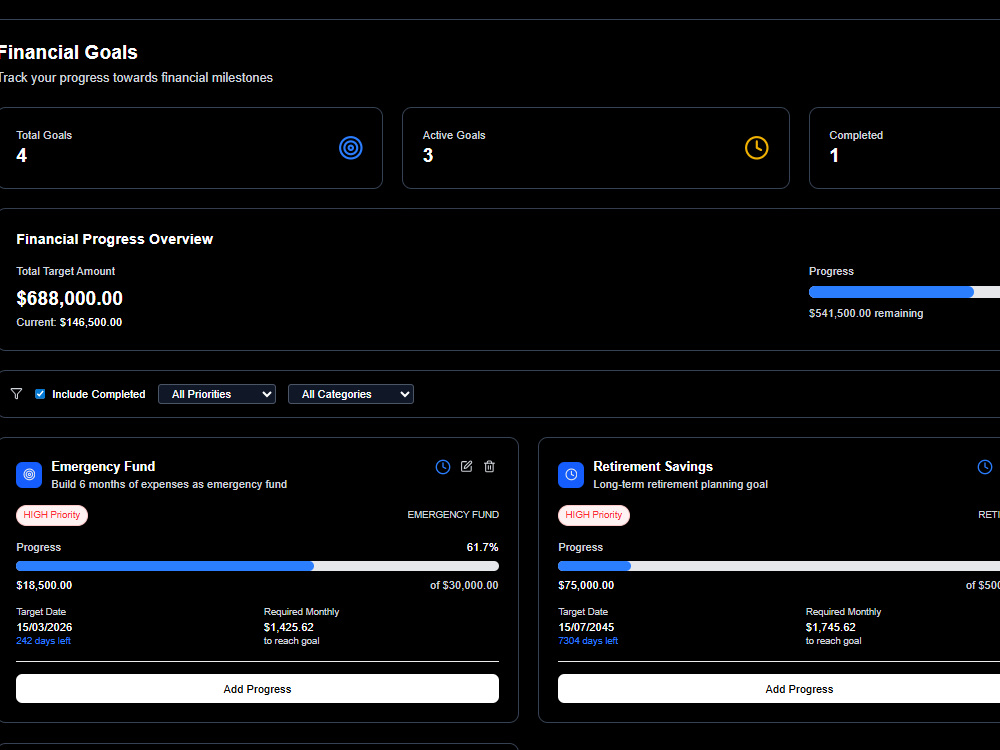The image size is (1000, 750).
Task: Click the Active Goals clock icon
Action: pos(756,148)
